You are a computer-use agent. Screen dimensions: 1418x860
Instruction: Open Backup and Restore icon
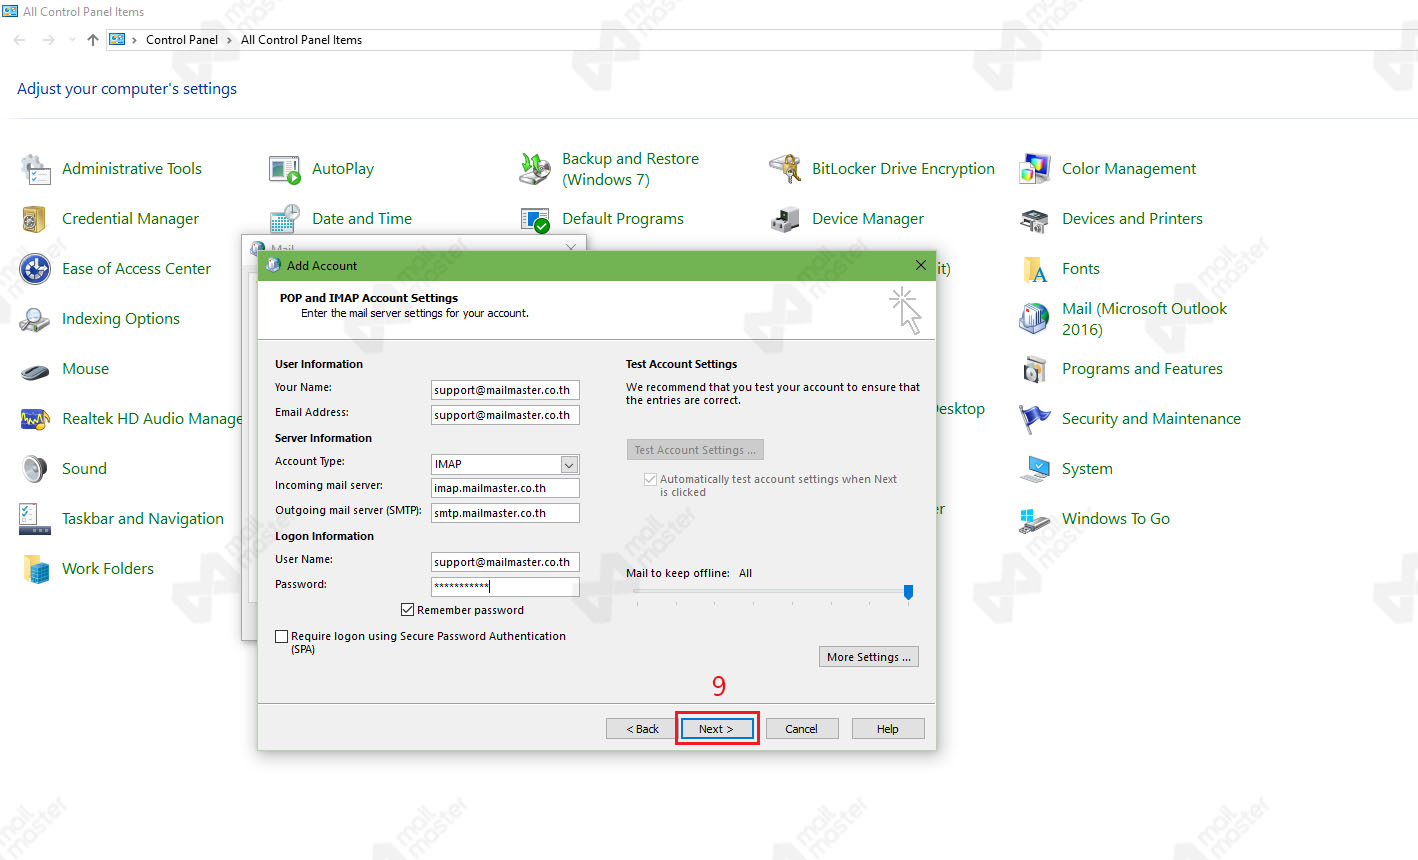535,169
